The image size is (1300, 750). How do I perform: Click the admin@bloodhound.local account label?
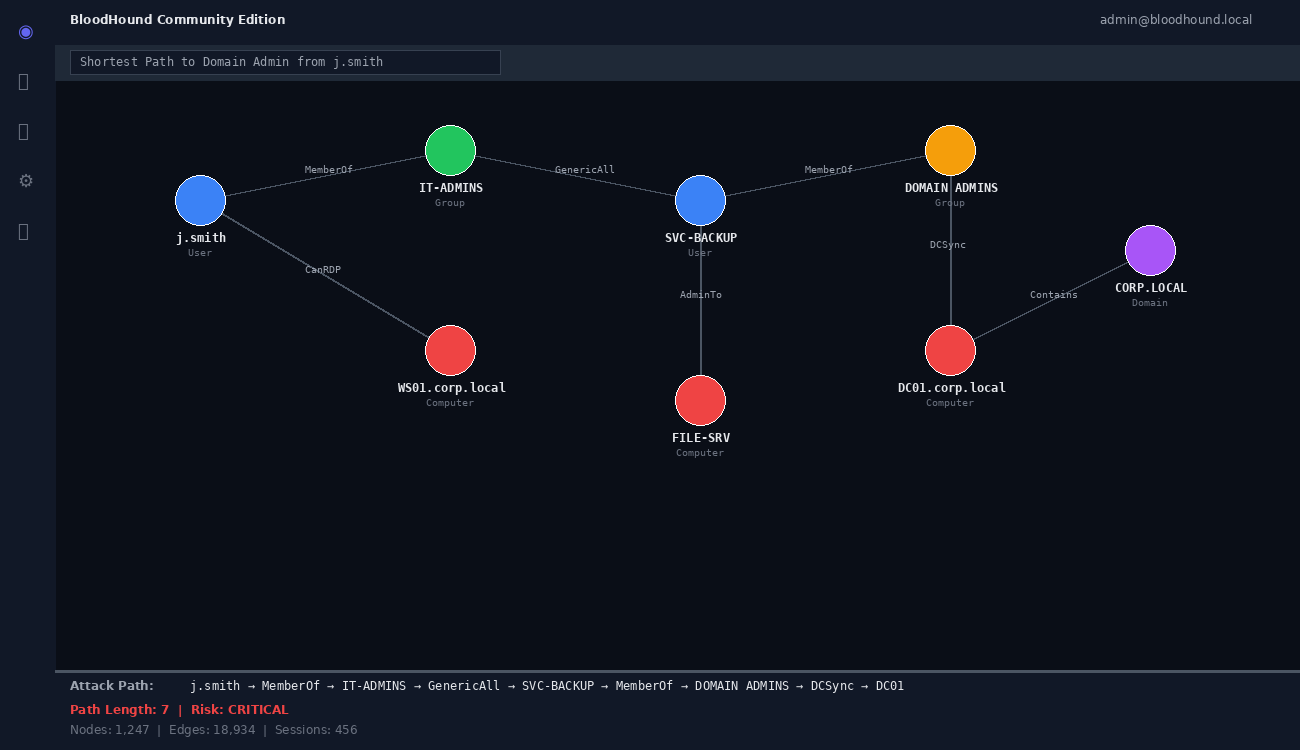pyautogui.click(x=1176, y=20)
